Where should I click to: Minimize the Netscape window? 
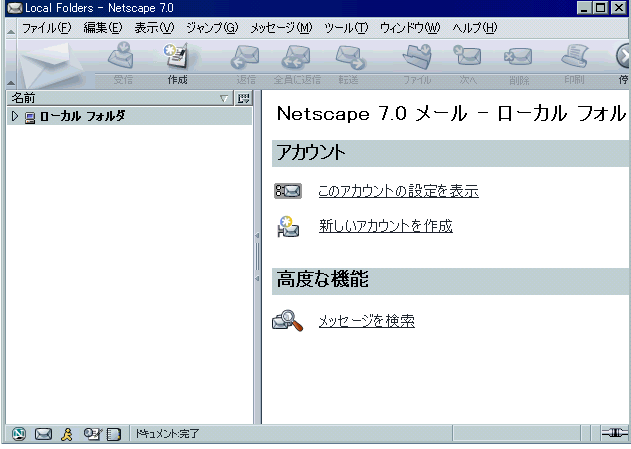(585, 8)
